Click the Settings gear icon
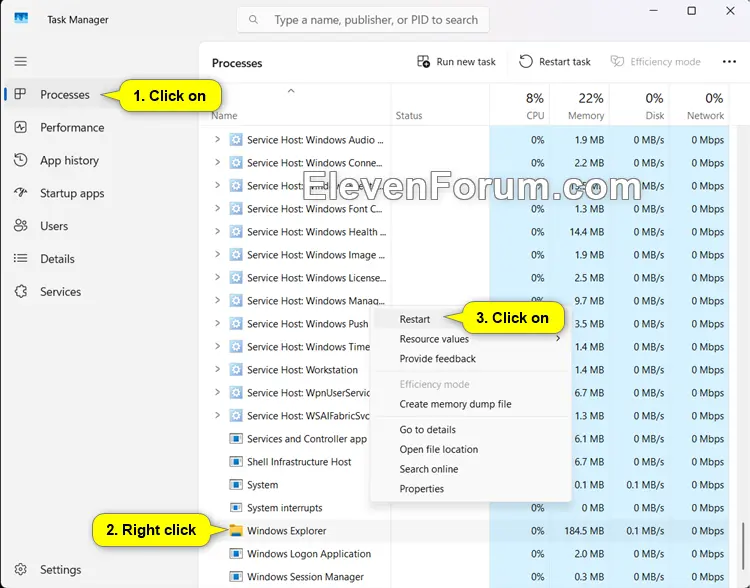Viewport: 750px width, 588px height. click(x=21, y=569)
